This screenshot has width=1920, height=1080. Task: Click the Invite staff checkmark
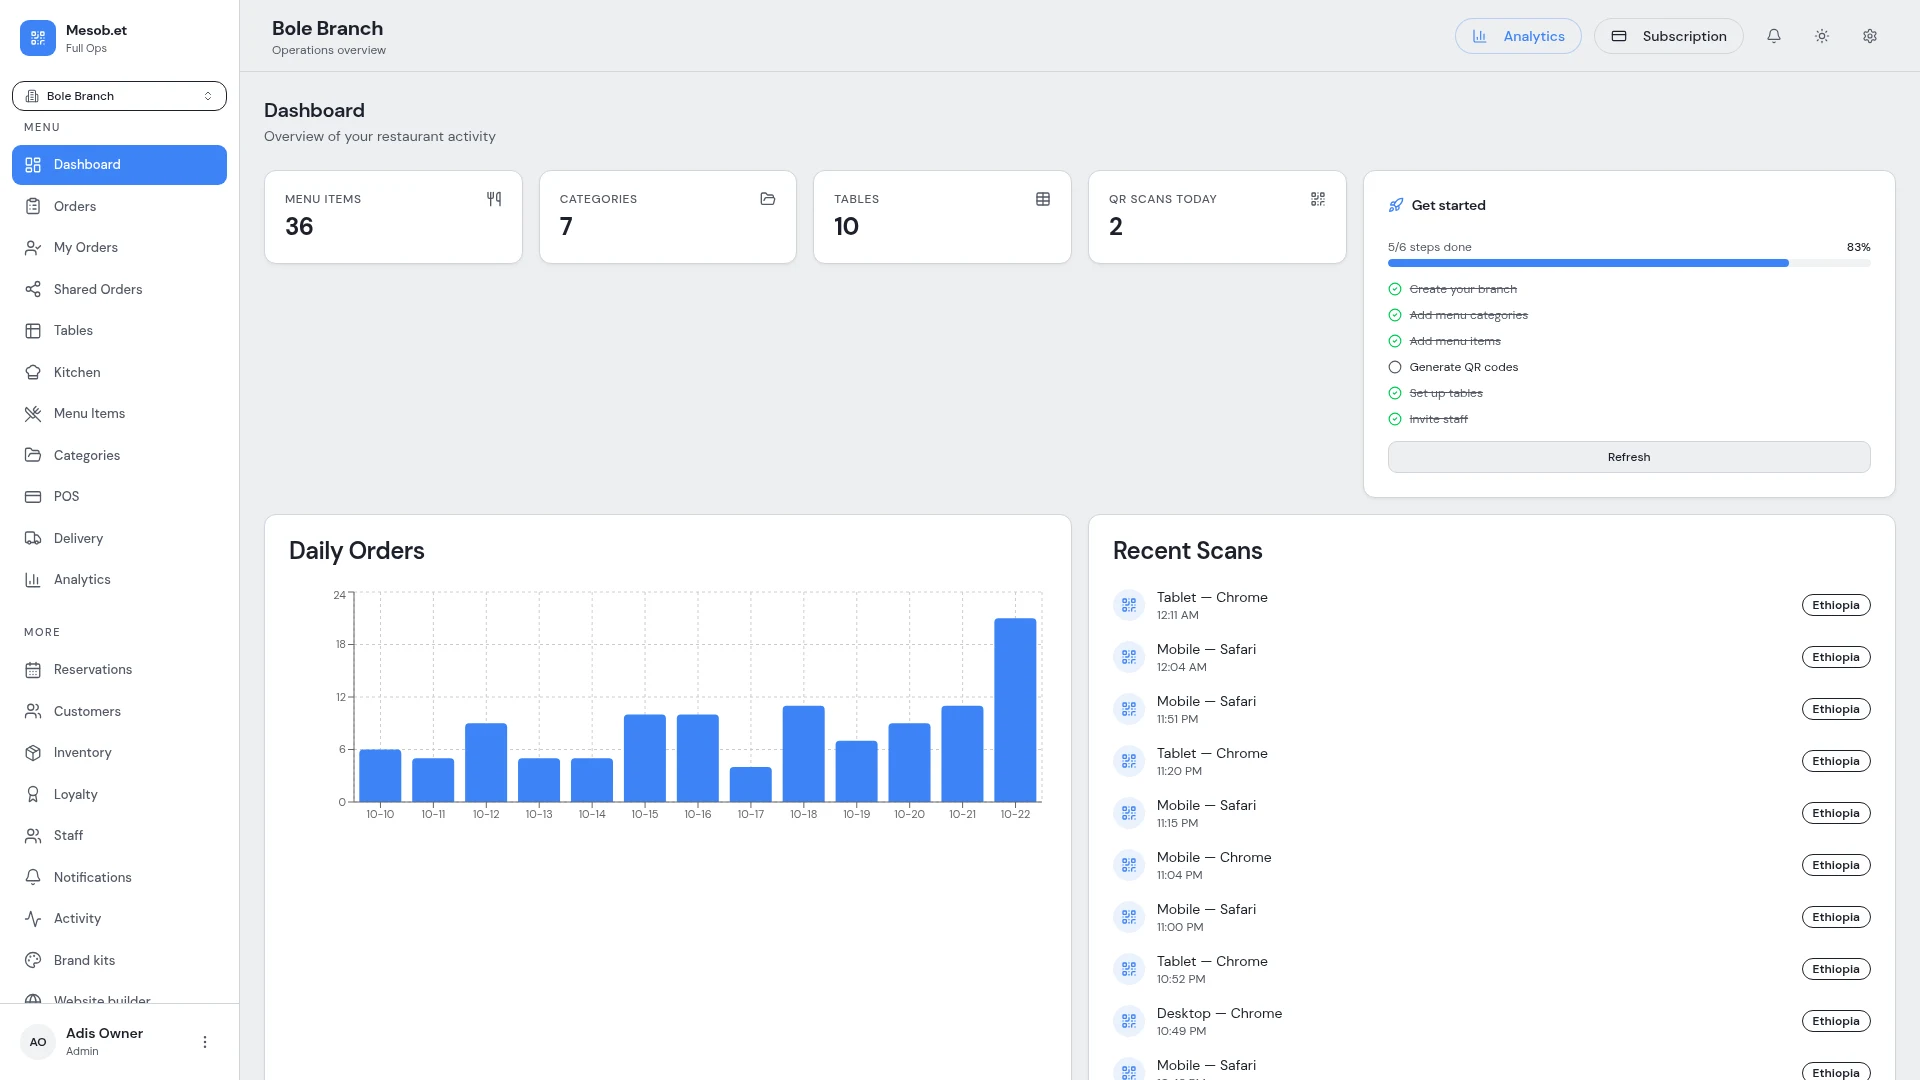tap(1394, 419)
